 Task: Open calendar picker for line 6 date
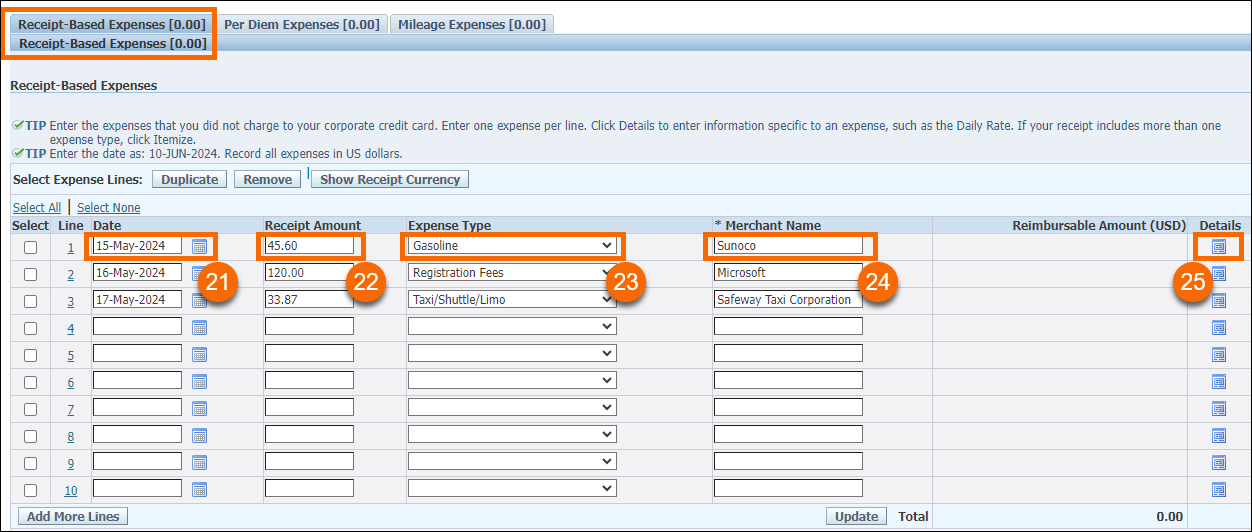pyautogui.click(x=199, y=382)
